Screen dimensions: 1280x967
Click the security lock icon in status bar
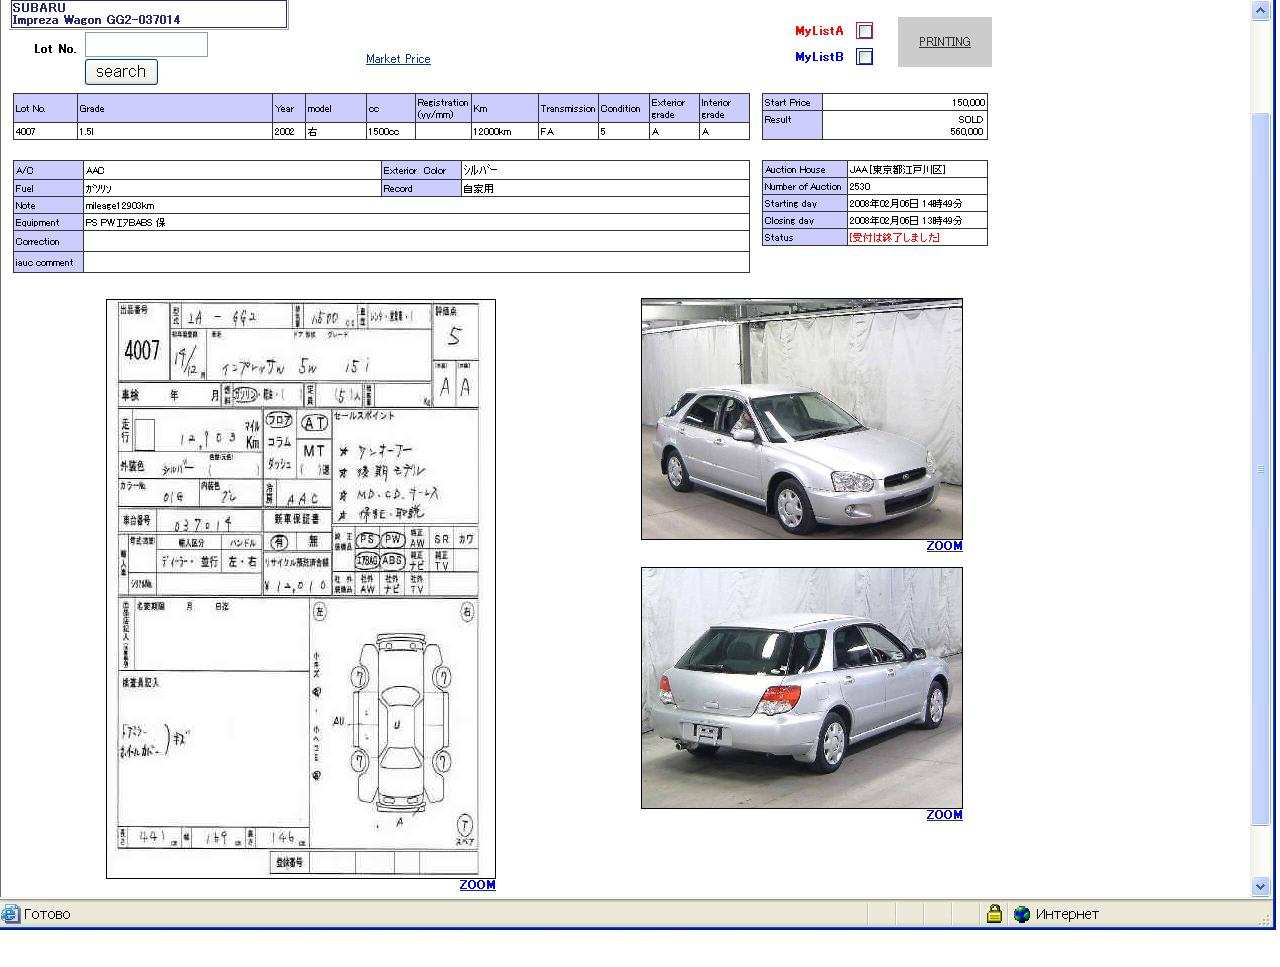point(994,914)
